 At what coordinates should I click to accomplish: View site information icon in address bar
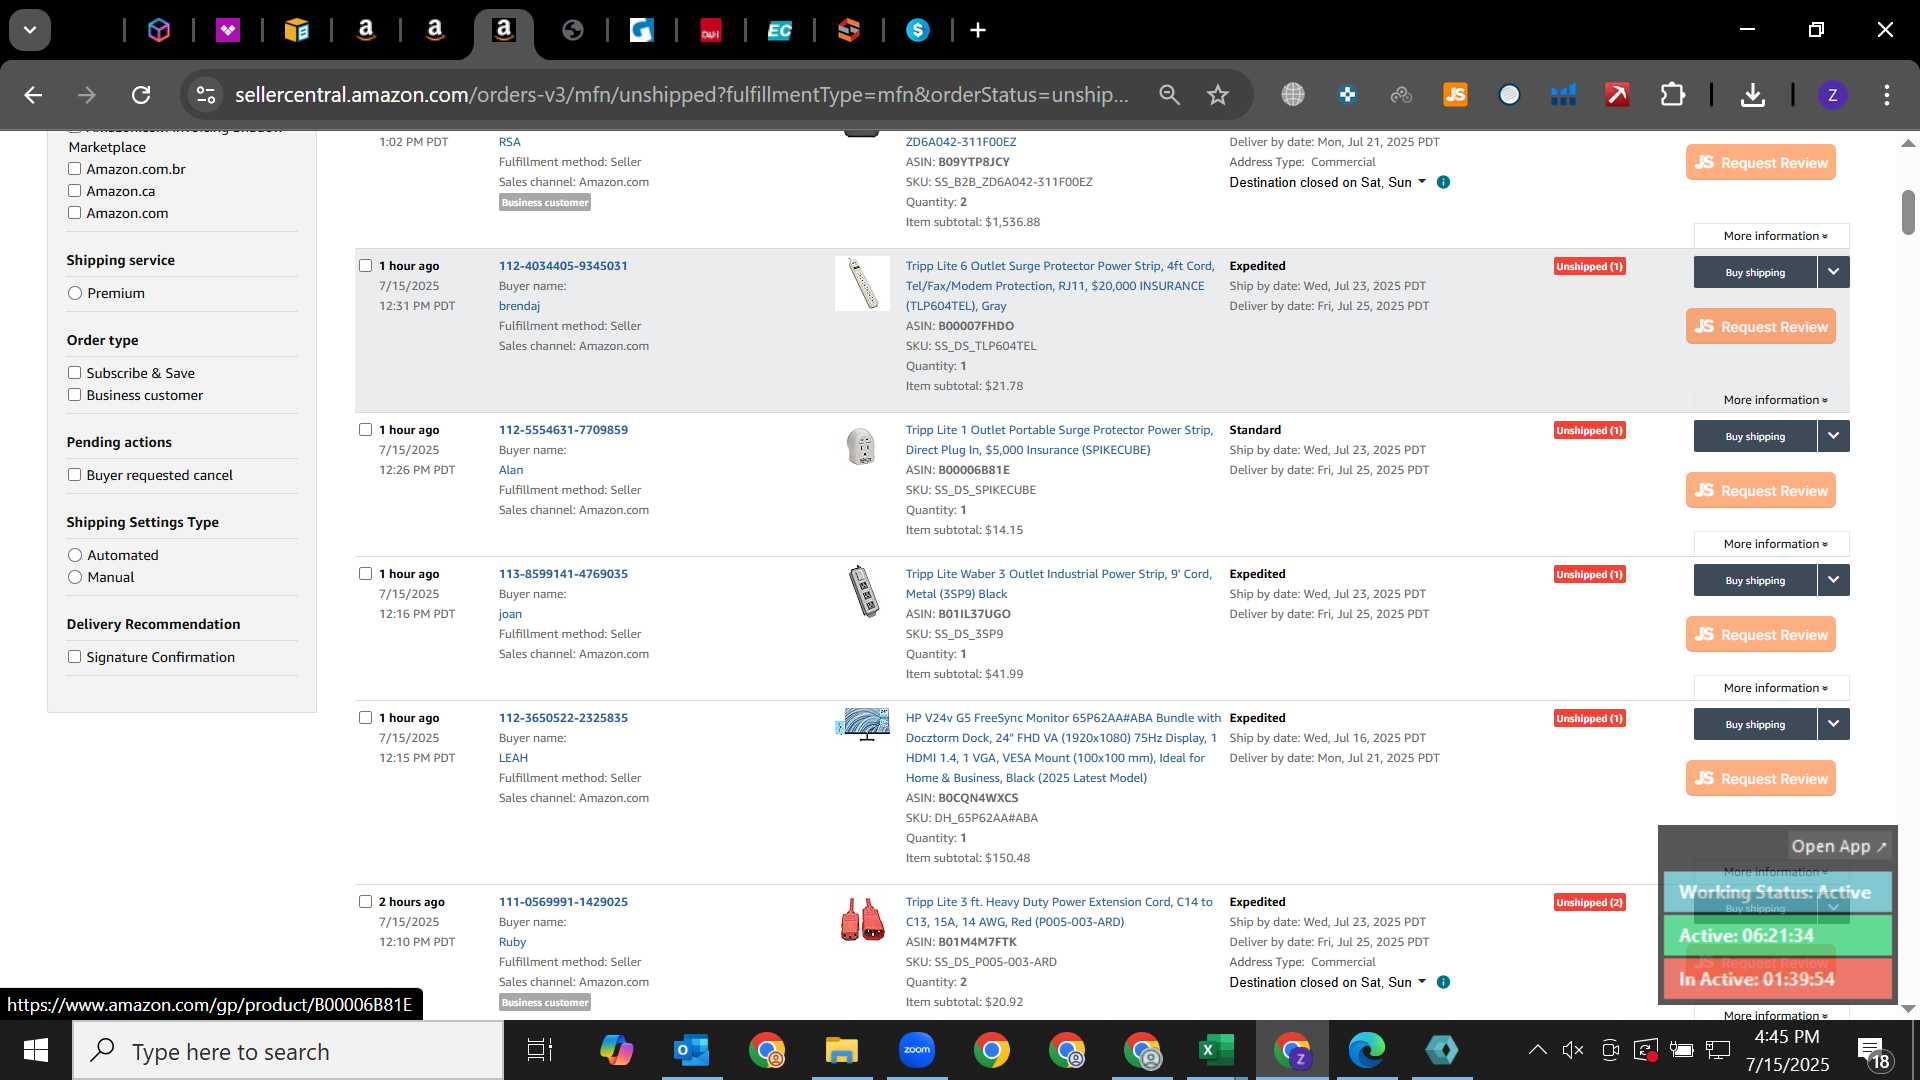205,95
